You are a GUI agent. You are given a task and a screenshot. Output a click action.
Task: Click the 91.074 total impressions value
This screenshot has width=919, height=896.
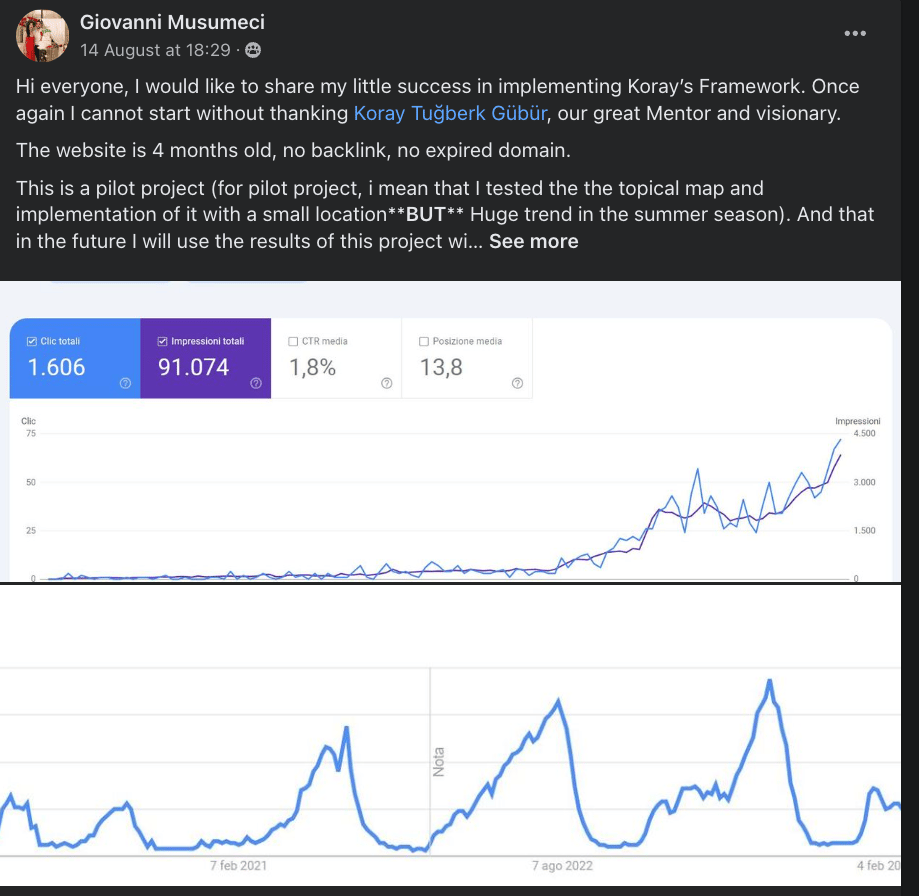tap(194, 368)
